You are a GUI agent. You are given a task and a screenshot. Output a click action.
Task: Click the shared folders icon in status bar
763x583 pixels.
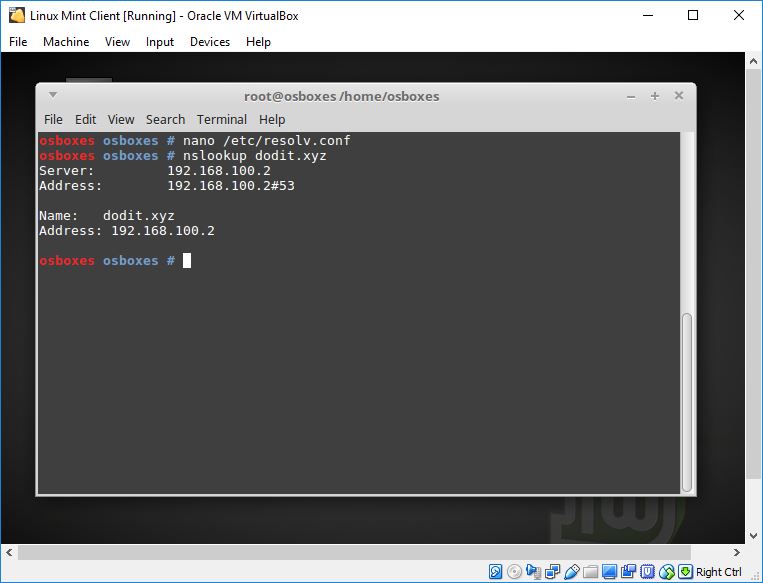590,571
